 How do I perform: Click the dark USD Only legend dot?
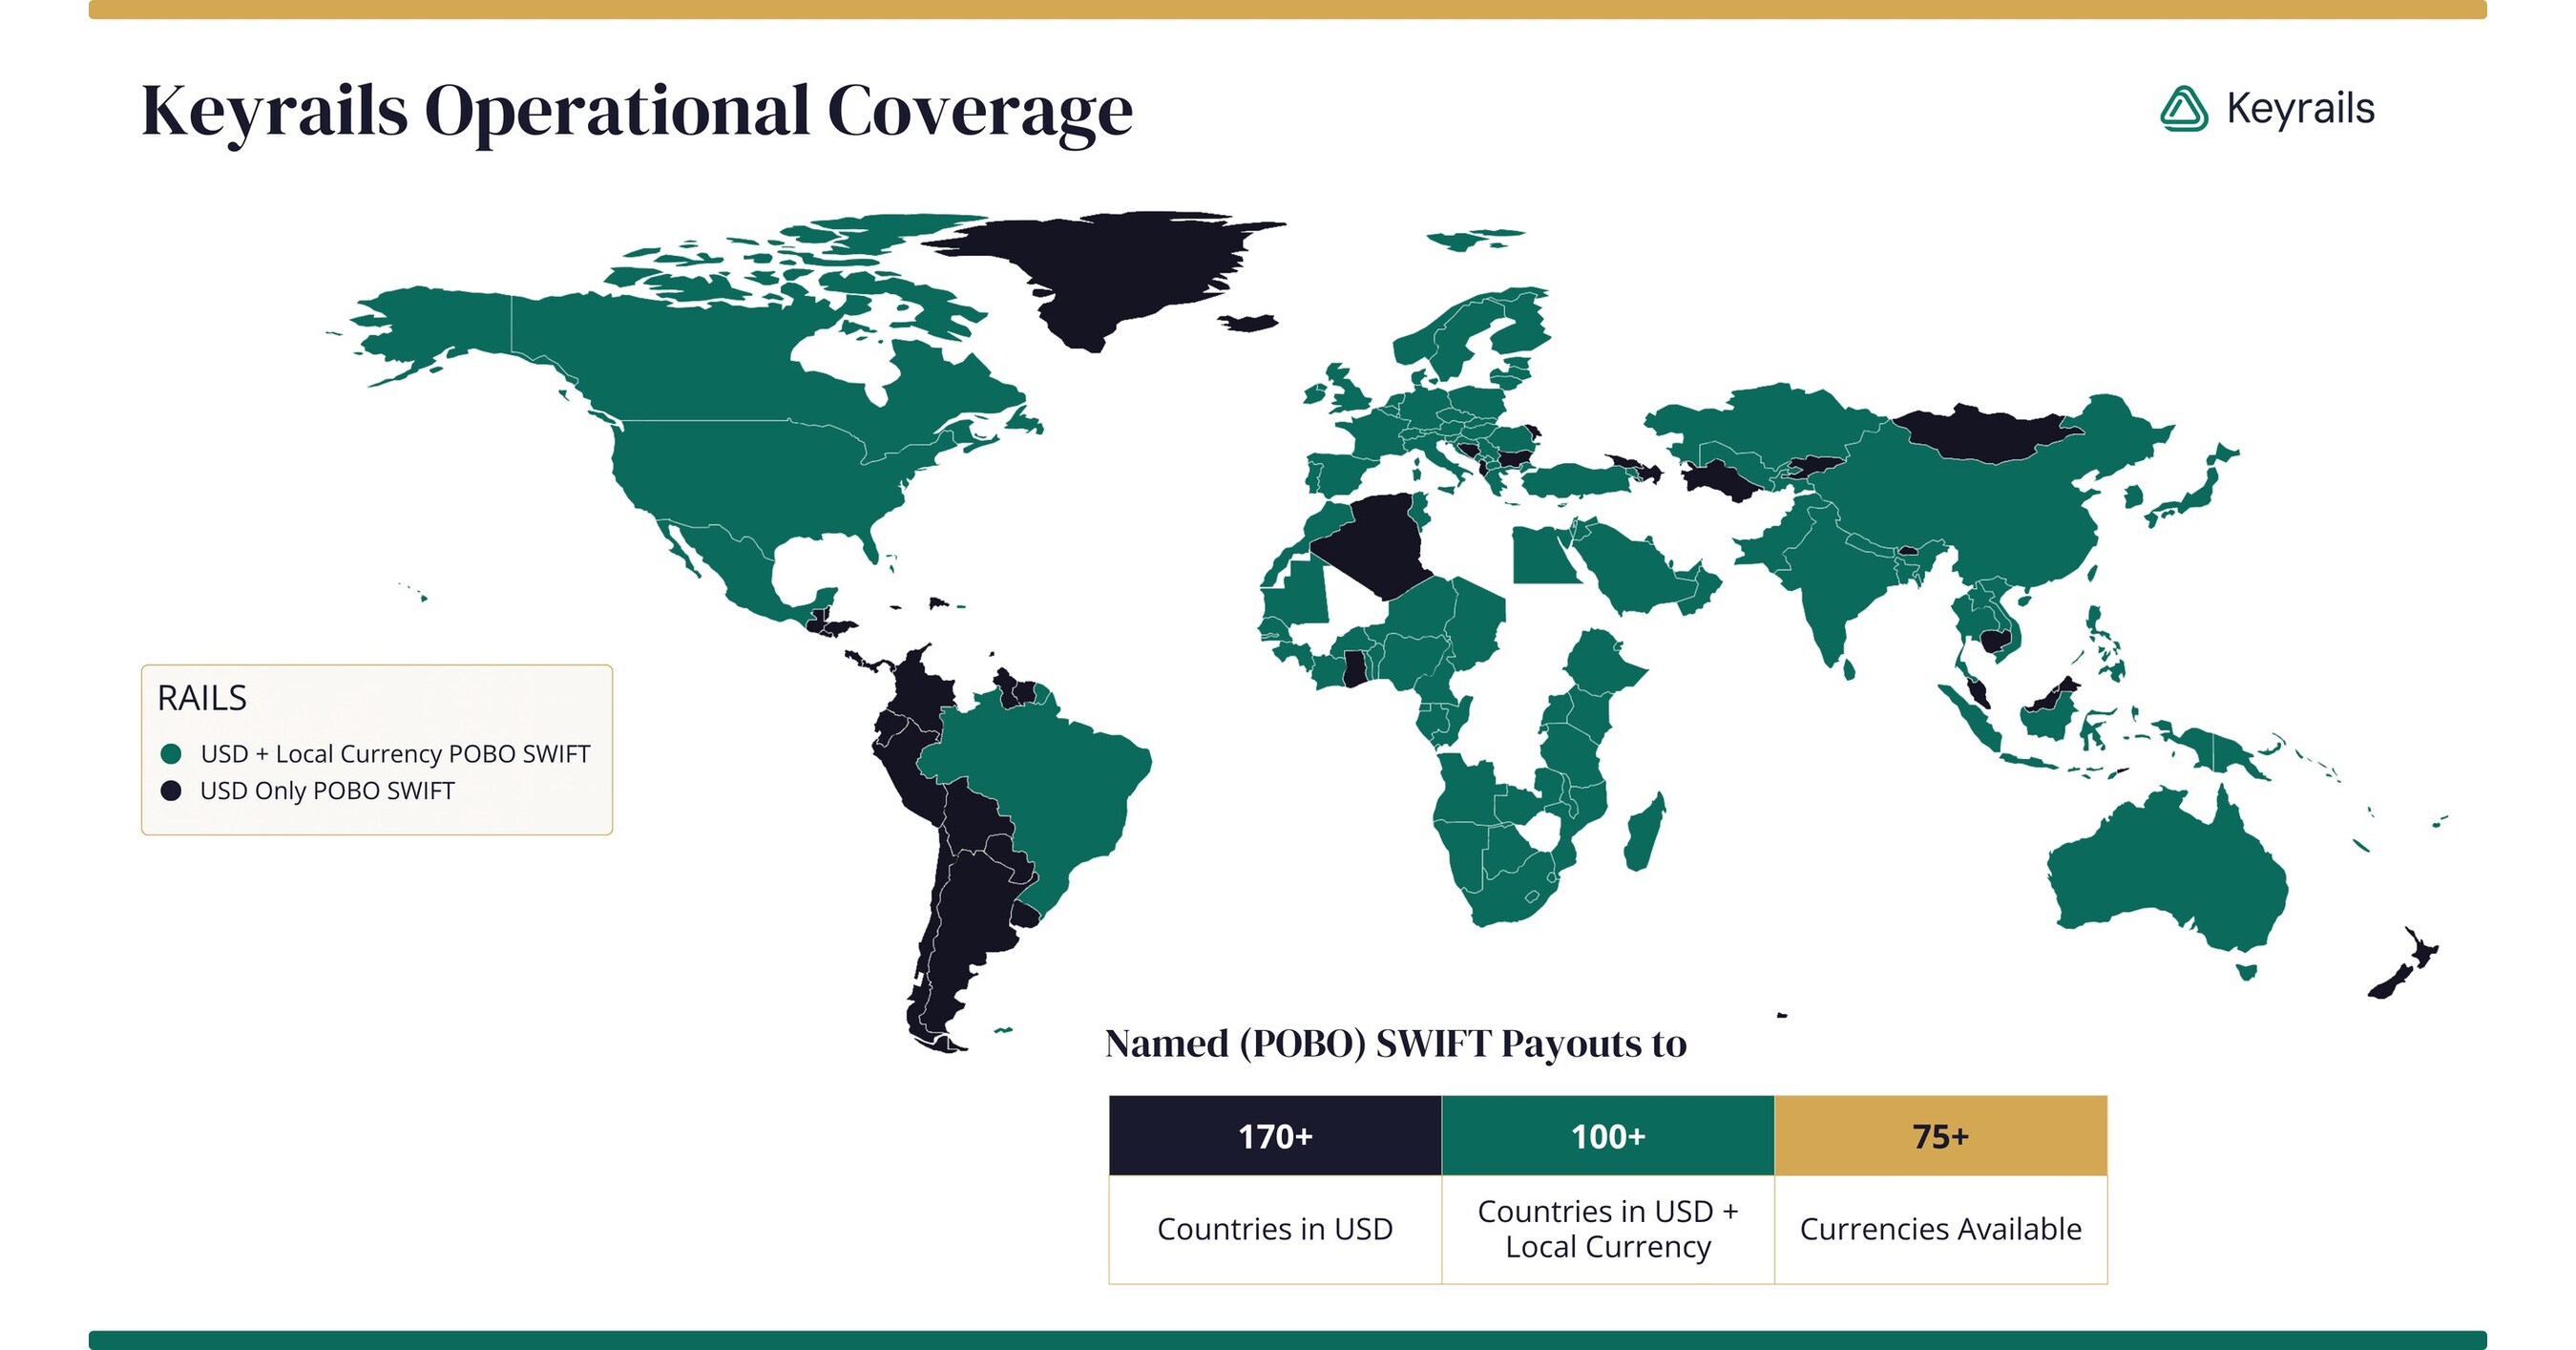[171, 791]
